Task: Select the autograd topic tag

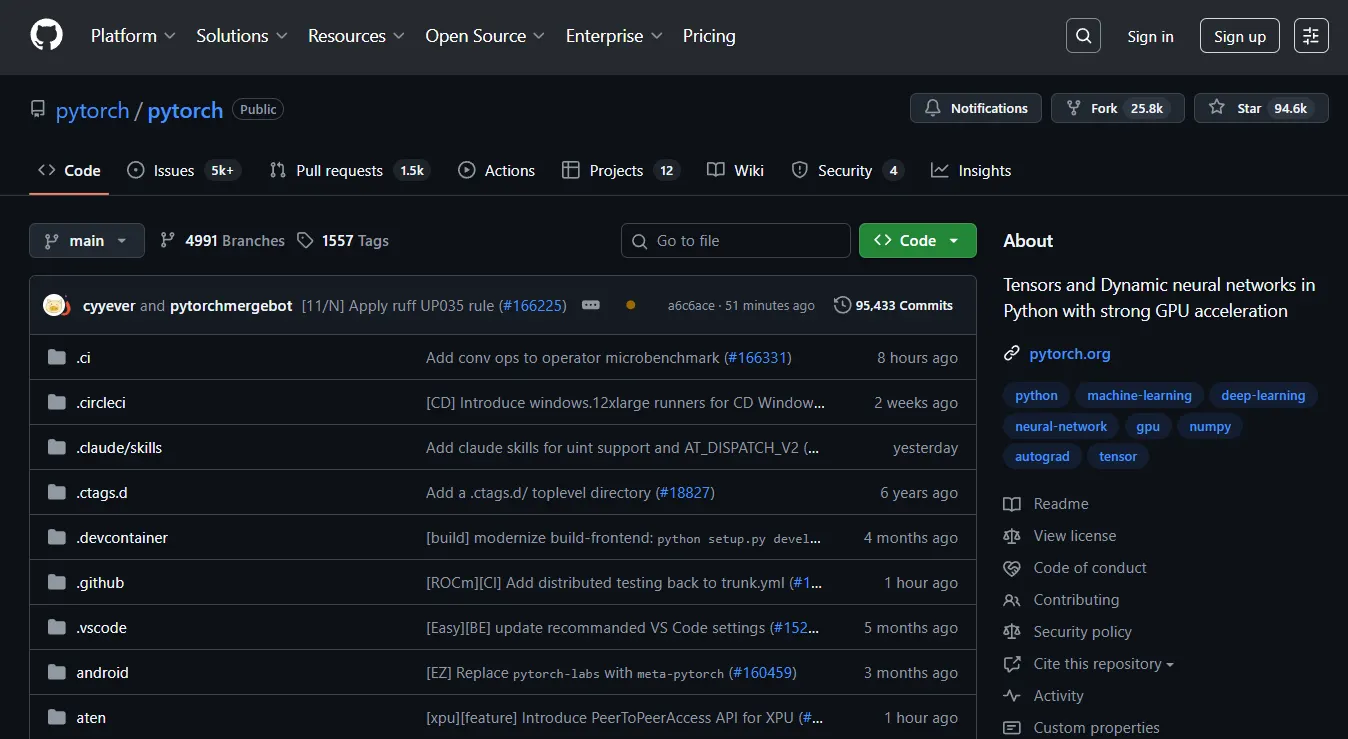Action: click(x=1042, y=456)
